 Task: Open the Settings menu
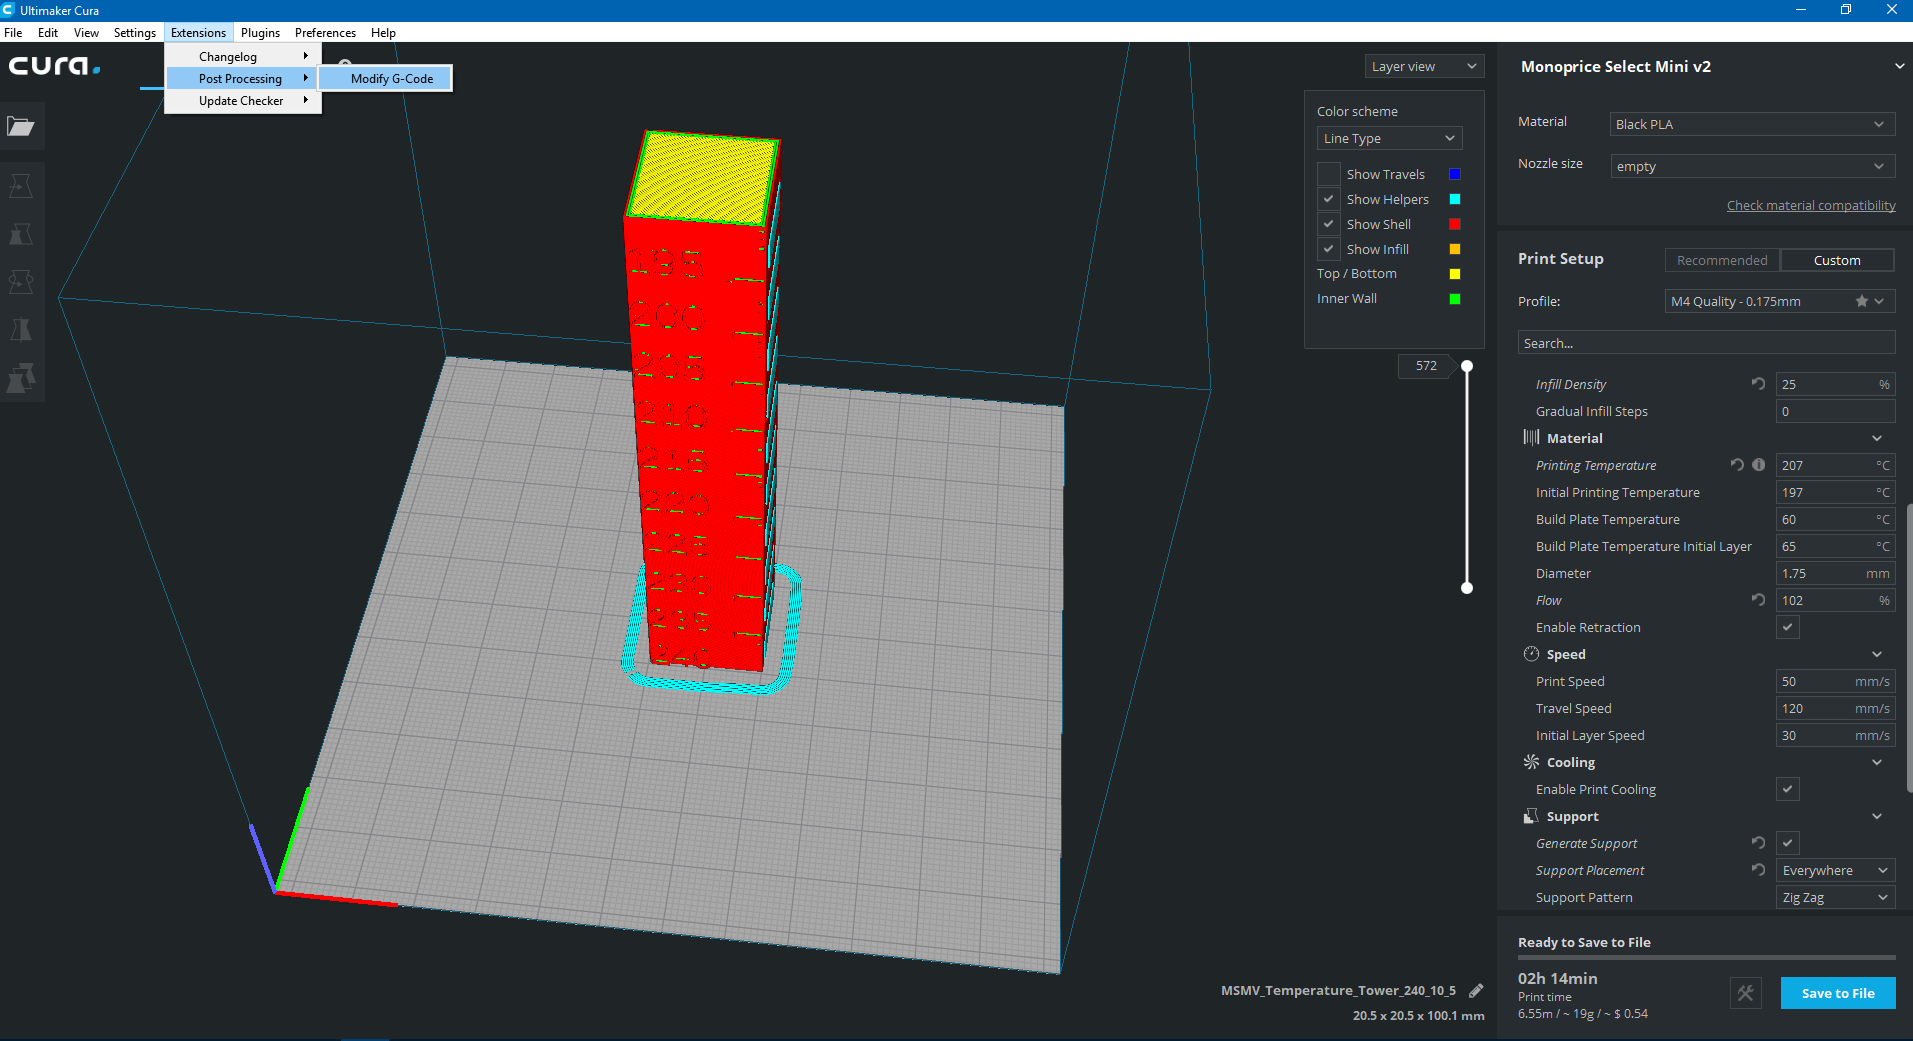click(x=135, y=32)
